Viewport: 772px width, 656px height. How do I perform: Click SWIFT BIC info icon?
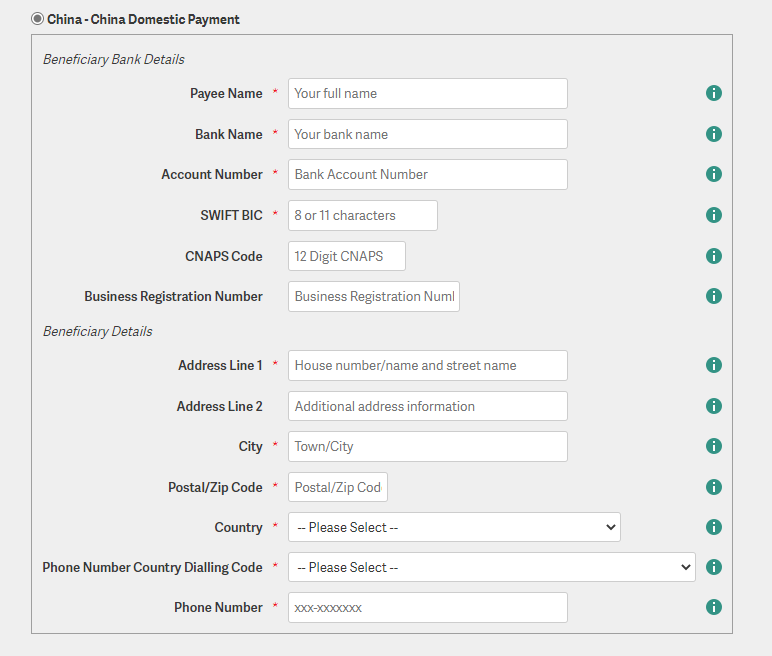tap(713, 215)
